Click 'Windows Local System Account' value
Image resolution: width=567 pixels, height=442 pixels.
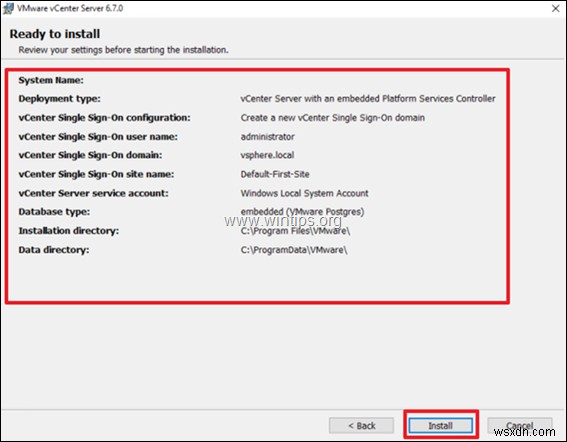click(304, 193)
